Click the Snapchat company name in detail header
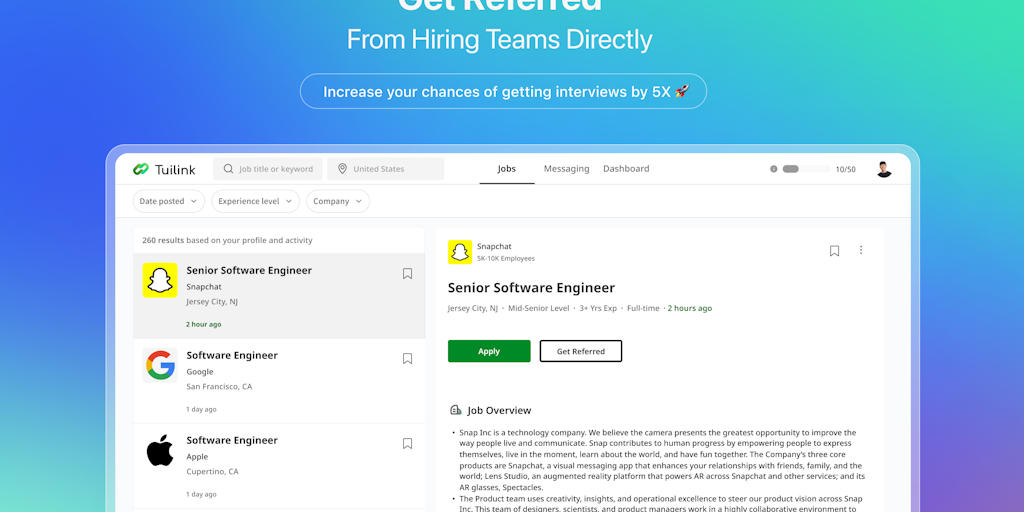Viewport: 1024px width, 512px height. (494, 246)
